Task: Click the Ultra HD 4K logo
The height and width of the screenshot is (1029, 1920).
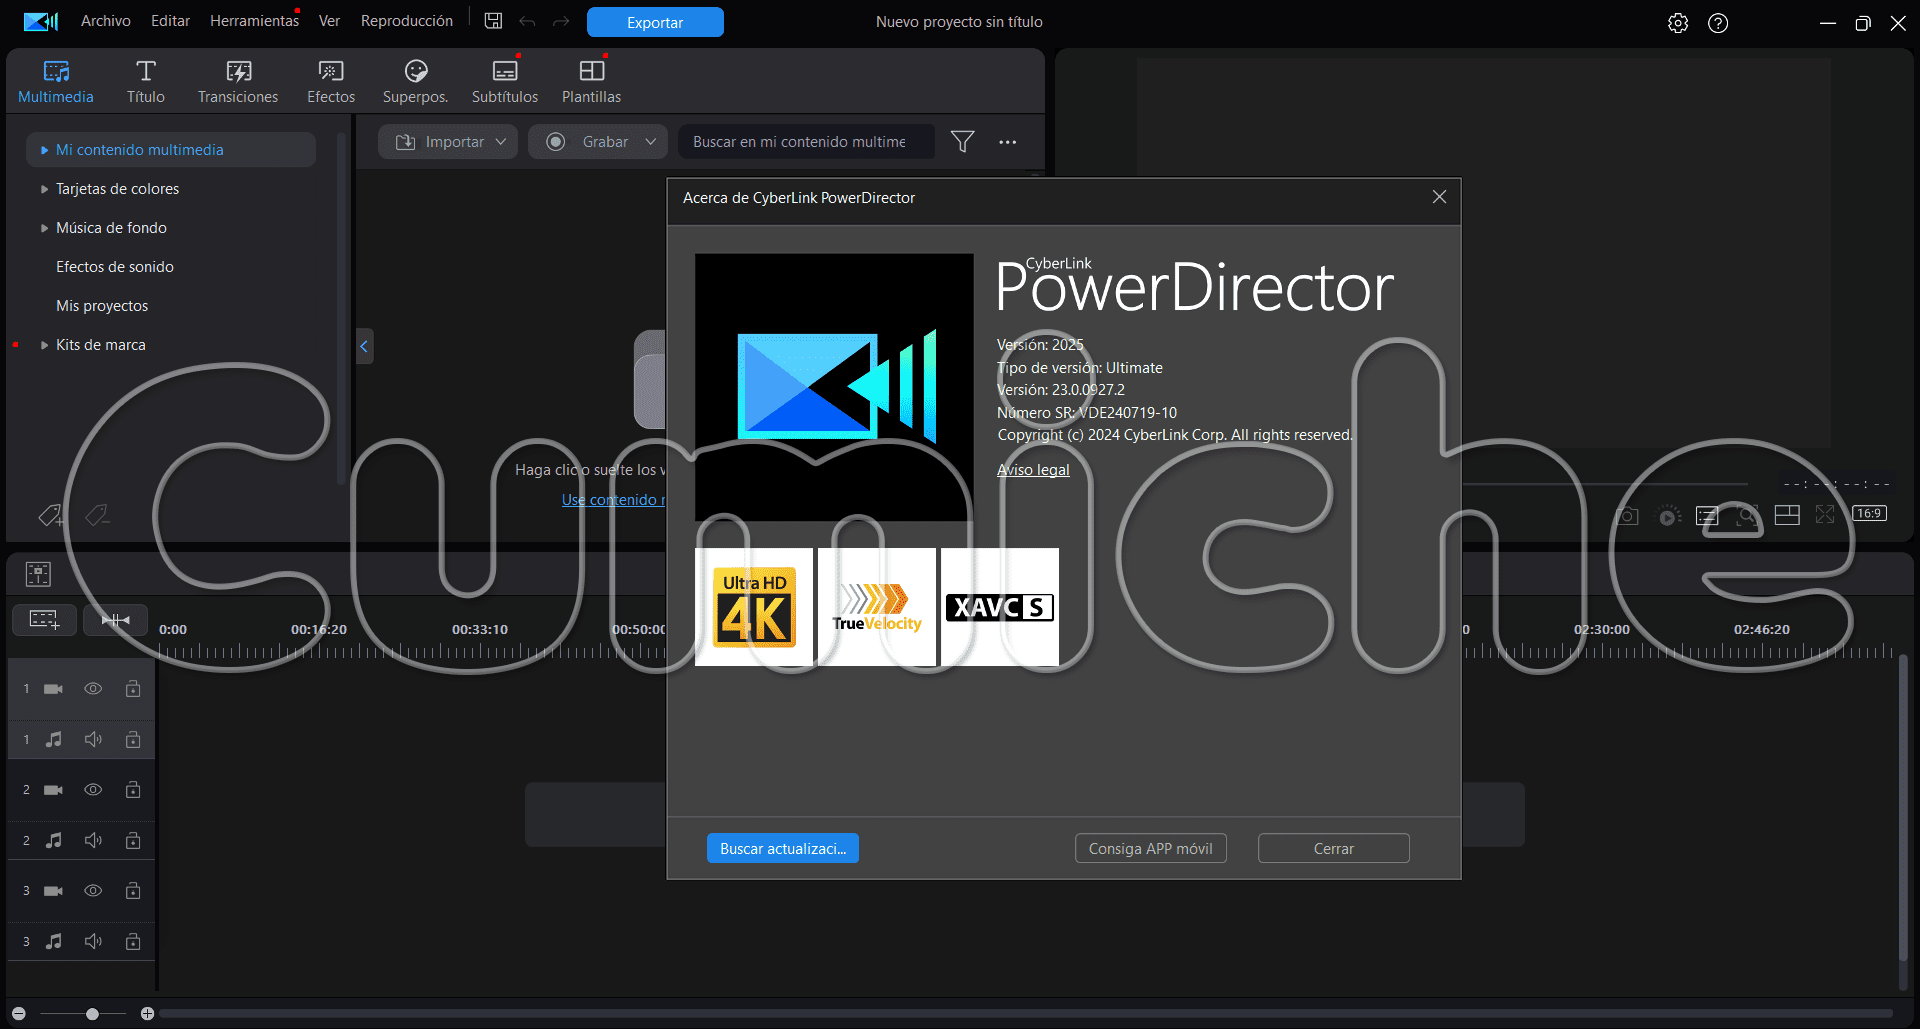Action: point(754,607)
